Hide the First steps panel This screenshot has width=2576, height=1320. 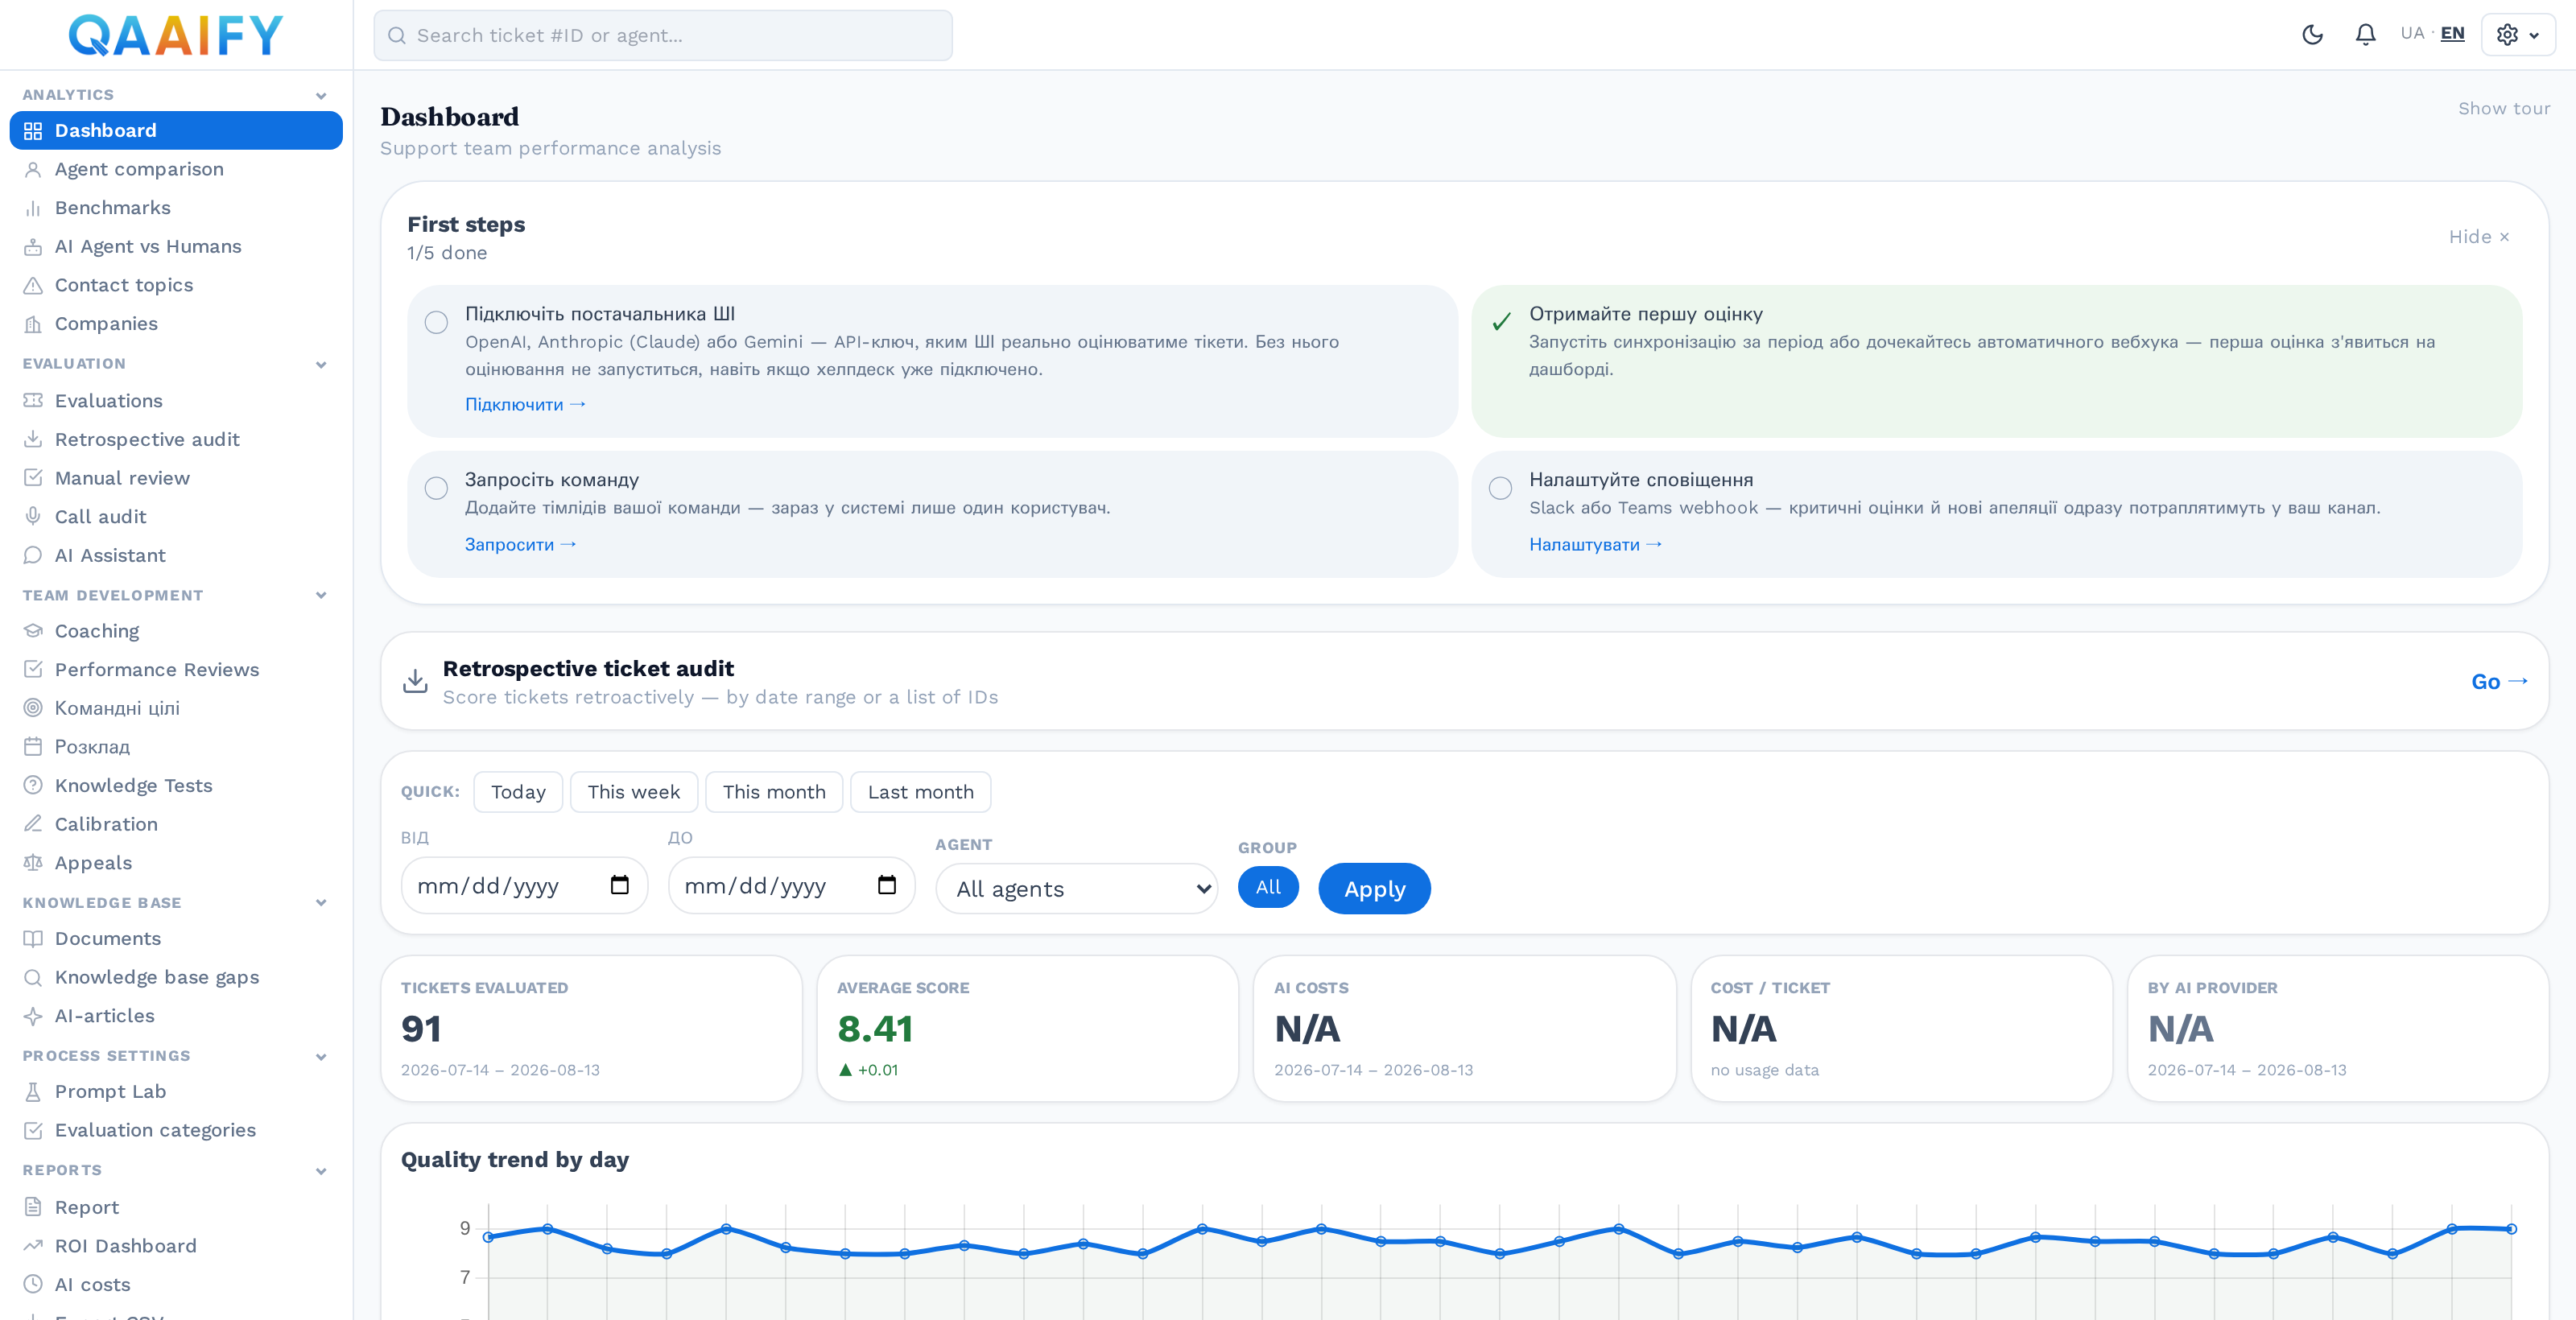(x=2479, y=237)
